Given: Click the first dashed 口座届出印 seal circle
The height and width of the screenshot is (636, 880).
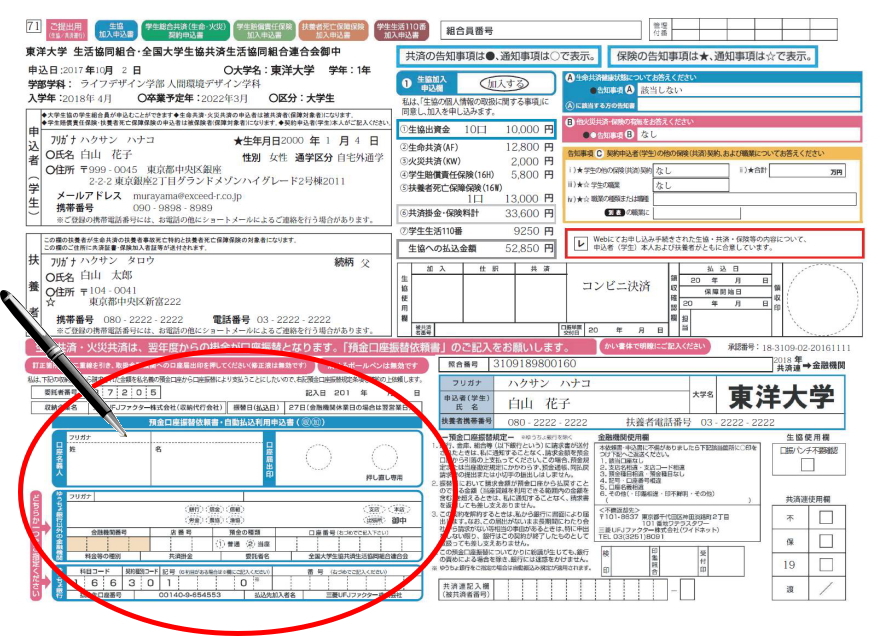Looking at the screenshot, I should 318,457.
